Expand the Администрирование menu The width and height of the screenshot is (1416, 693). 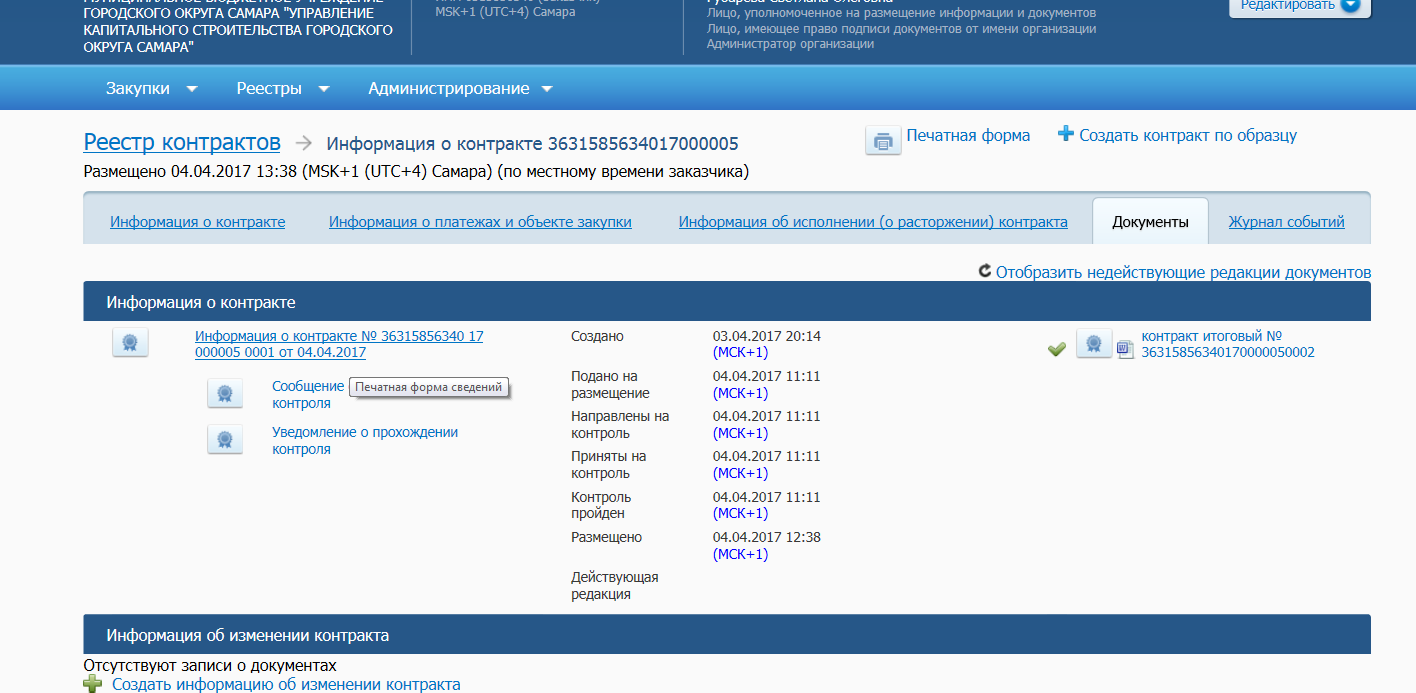(460, 89)
